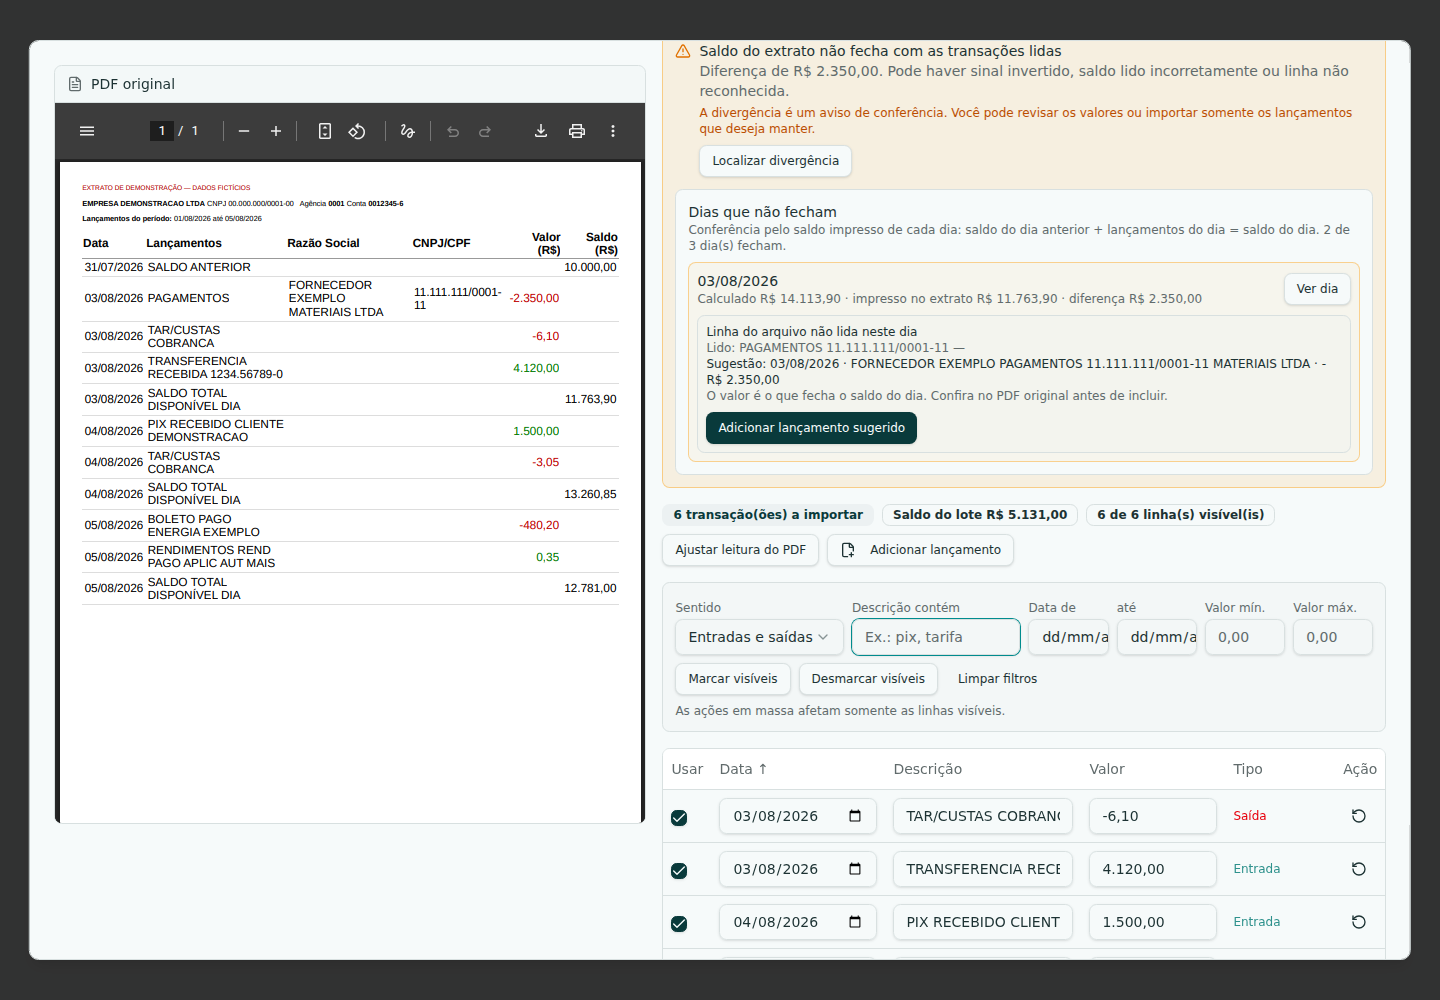1440x1000 pixels.
Task: Click Limpar filtros link
Action: click(997, 679)
